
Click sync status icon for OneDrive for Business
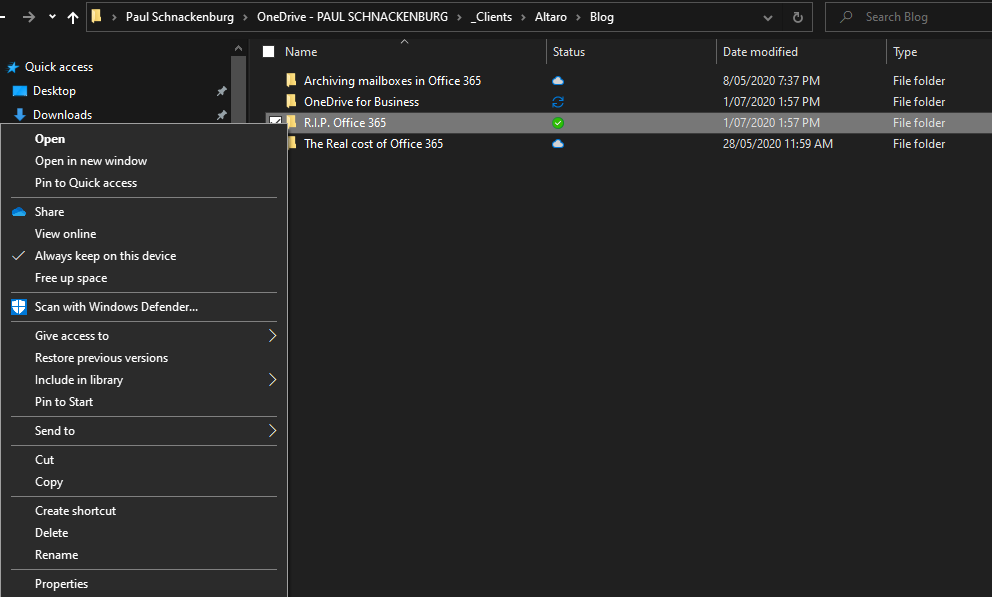click(x=558, y=102)
